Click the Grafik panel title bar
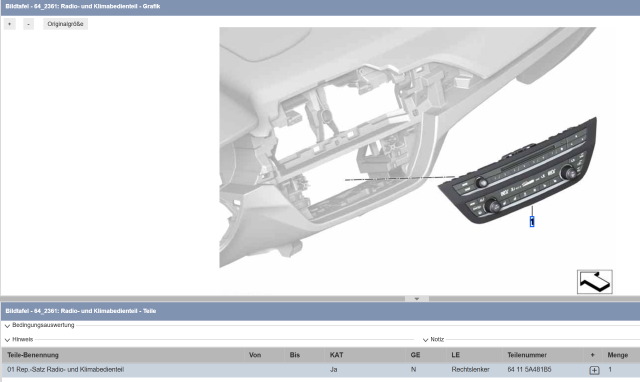 320,7
